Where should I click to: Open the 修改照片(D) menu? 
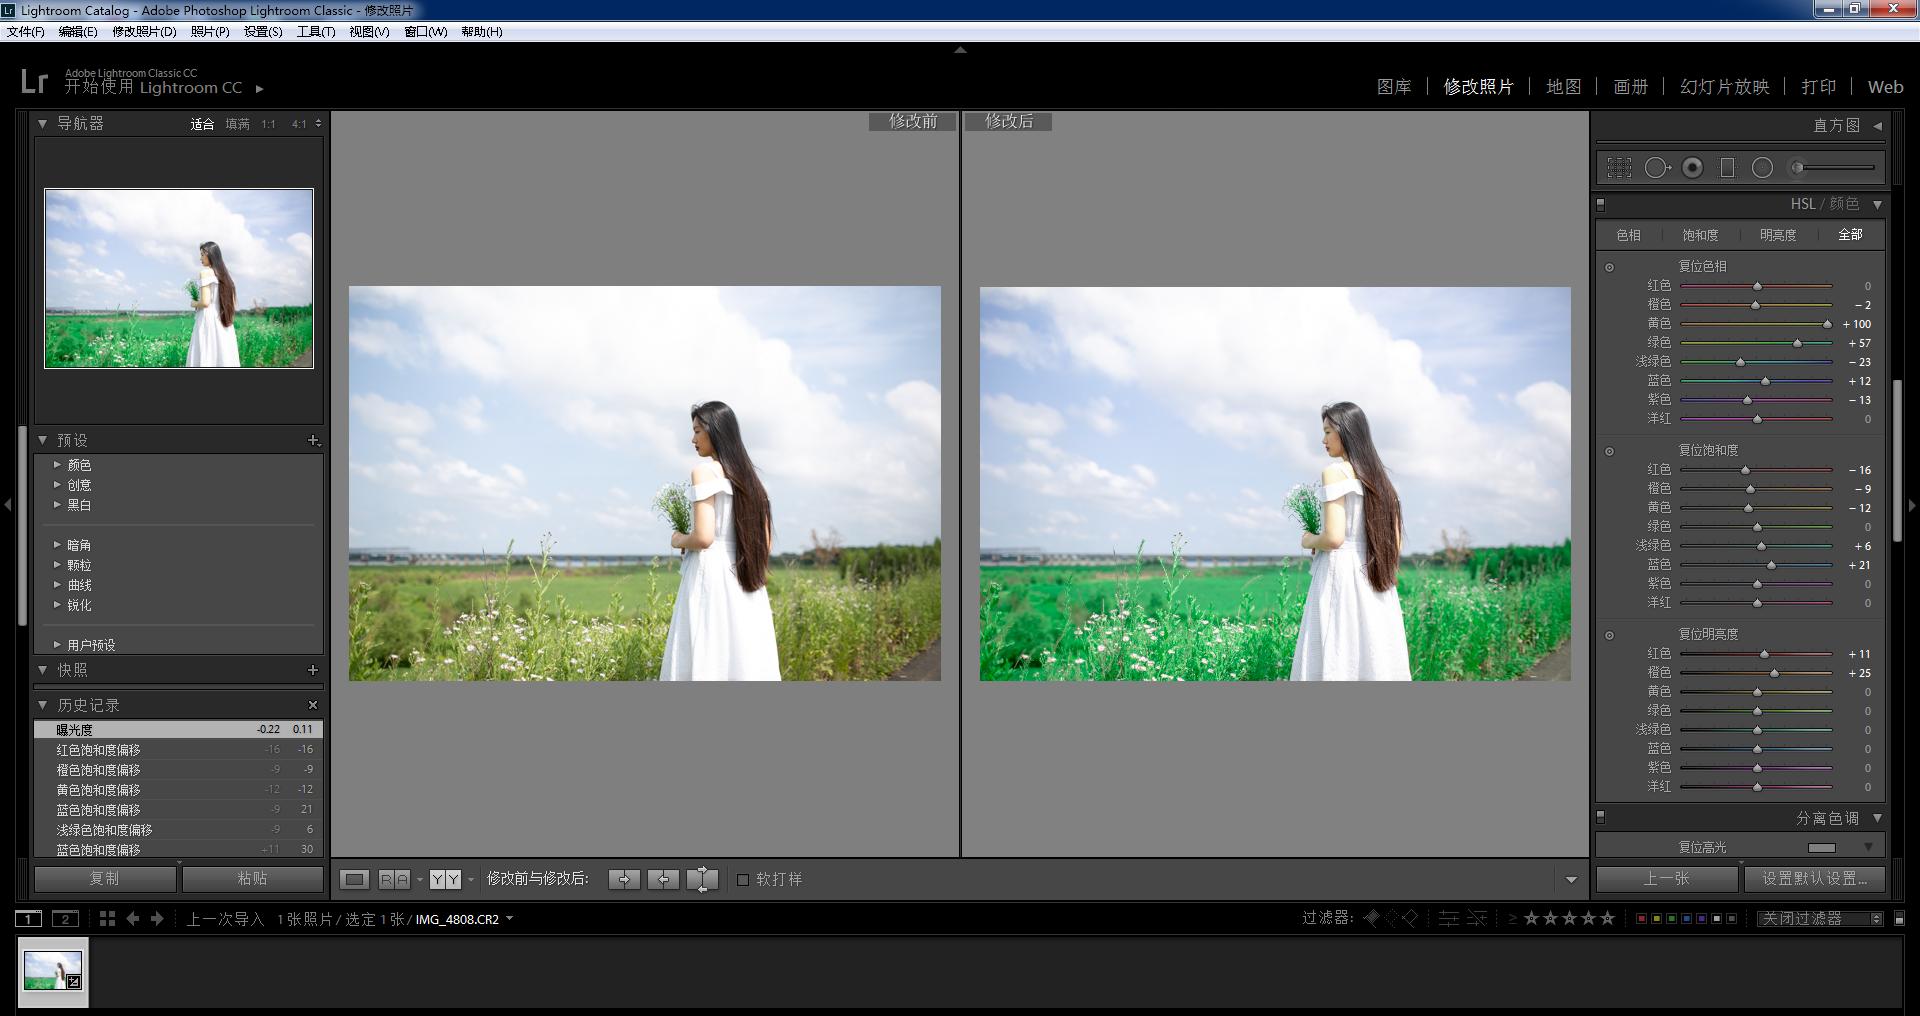tap(144, 32)
